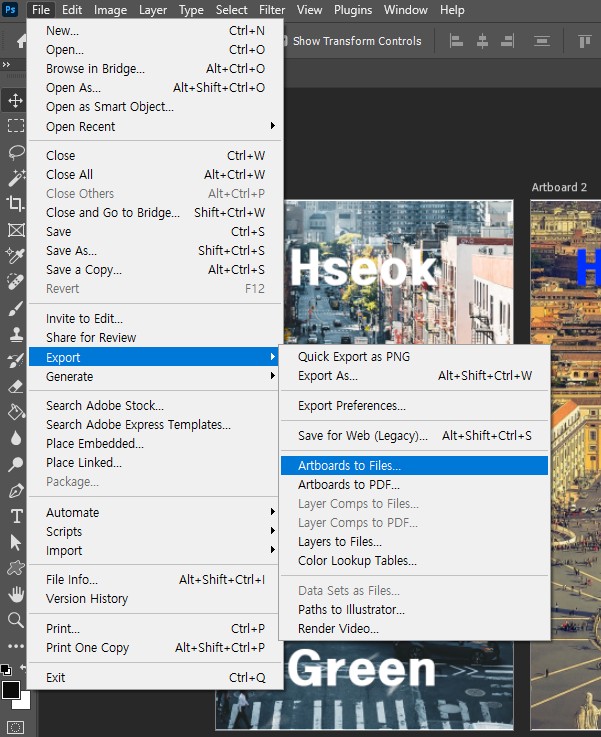The height and width of the screenshot is (737, 601).
Task: Choose Place Embedded
Action: click(x=154, y=443)
